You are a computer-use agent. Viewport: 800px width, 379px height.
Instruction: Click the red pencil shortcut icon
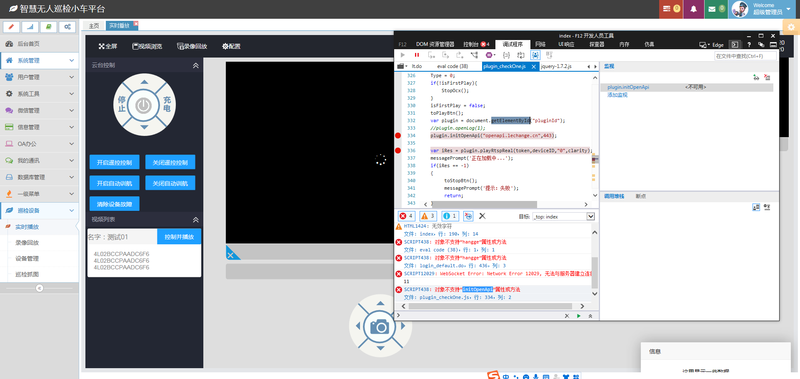click(x=11, y=27)
